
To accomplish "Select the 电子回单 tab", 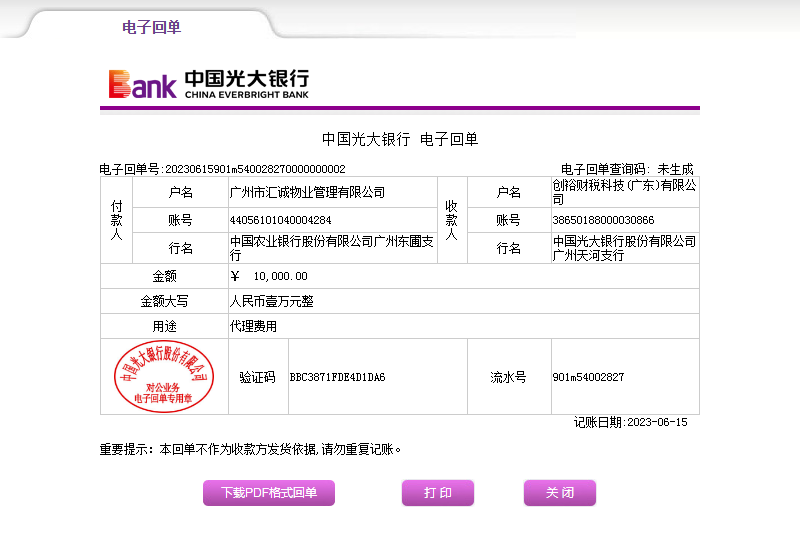I will (x=151, y=27).
